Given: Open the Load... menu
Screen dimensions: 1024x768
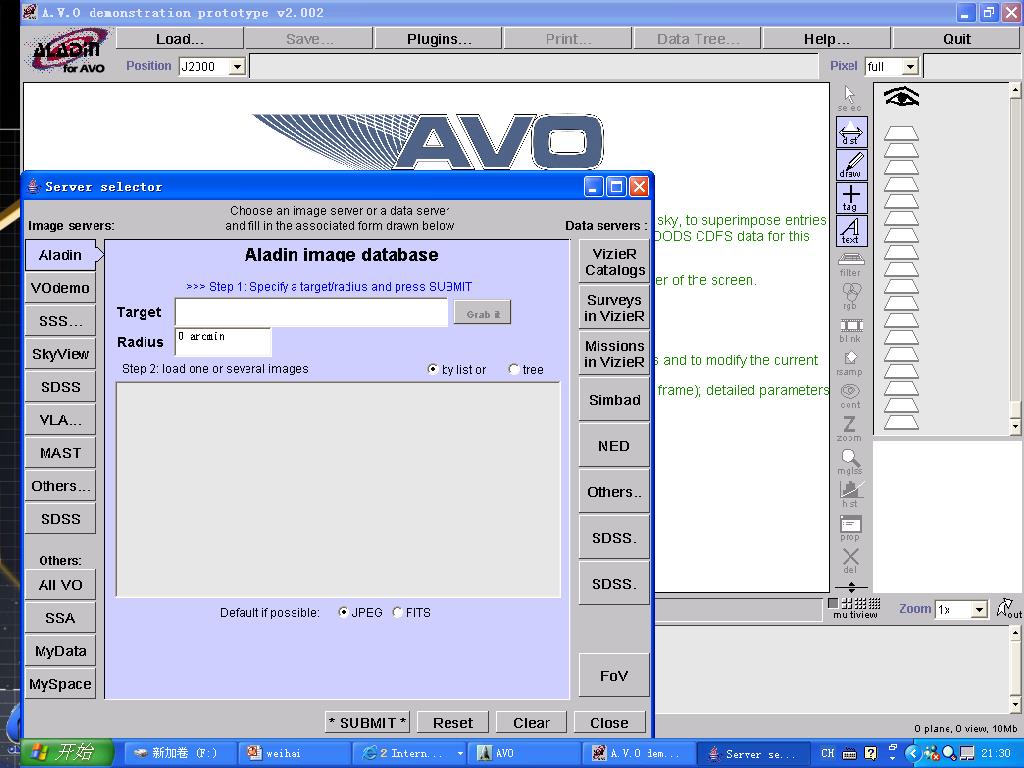Looking at the screenshot, I should click(x=180, y=39).
